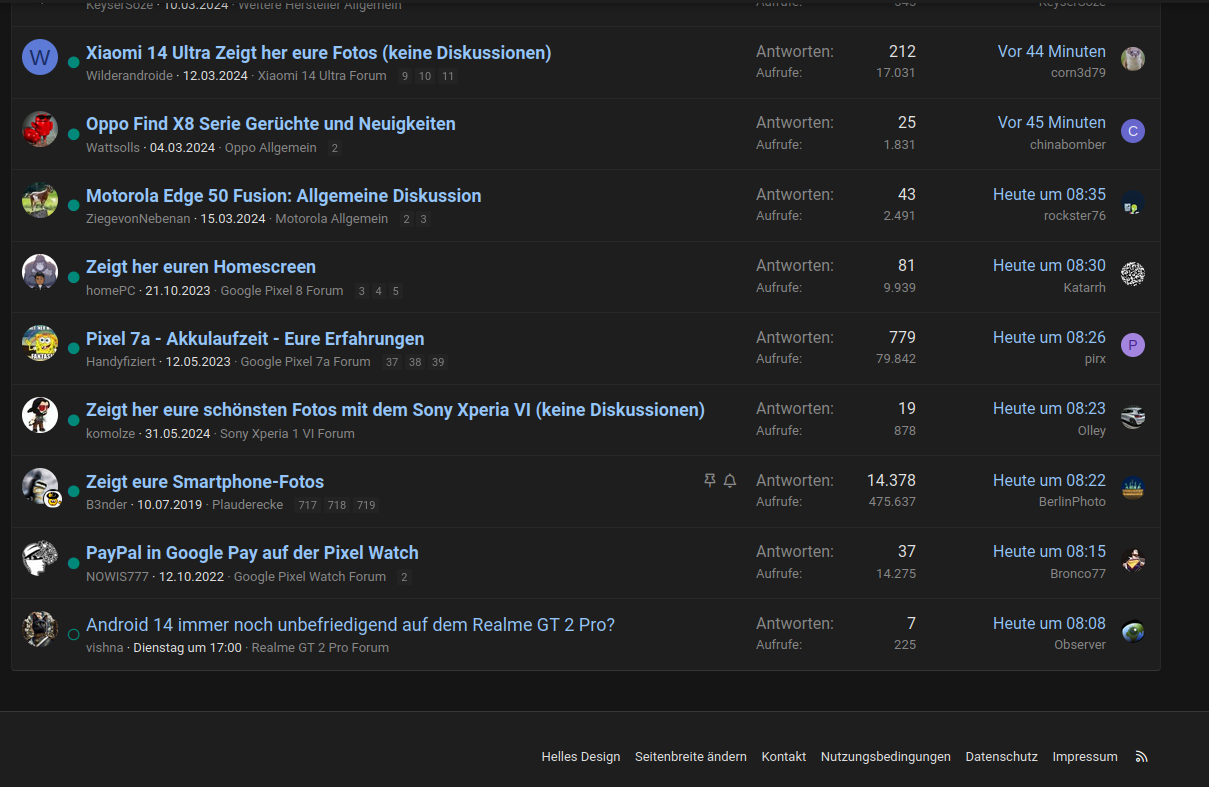Screen dimensions: 1209x787
Task: Click chinabomber's purple C avatar
Action: click(x=1132, y=131)
